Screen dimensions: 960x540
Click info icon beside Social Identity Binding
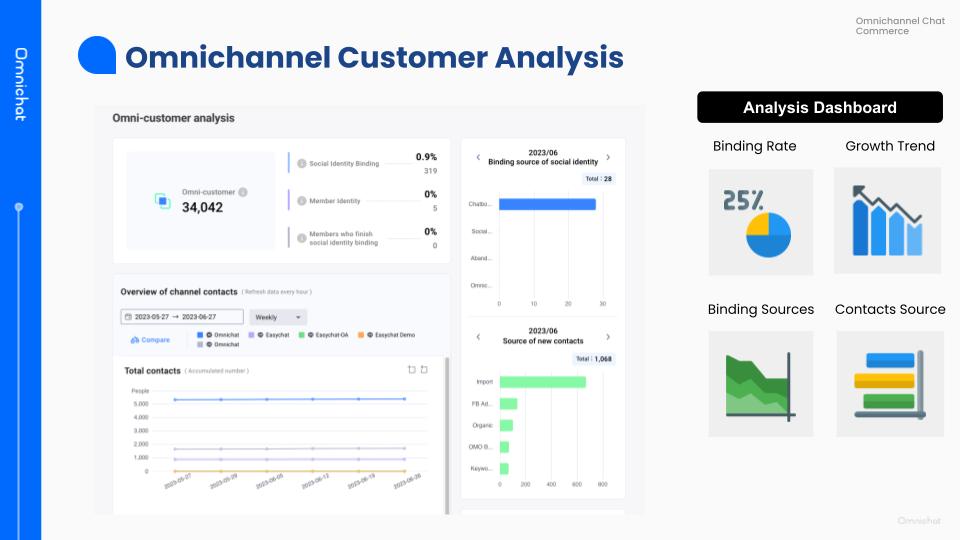pos(302,163)
